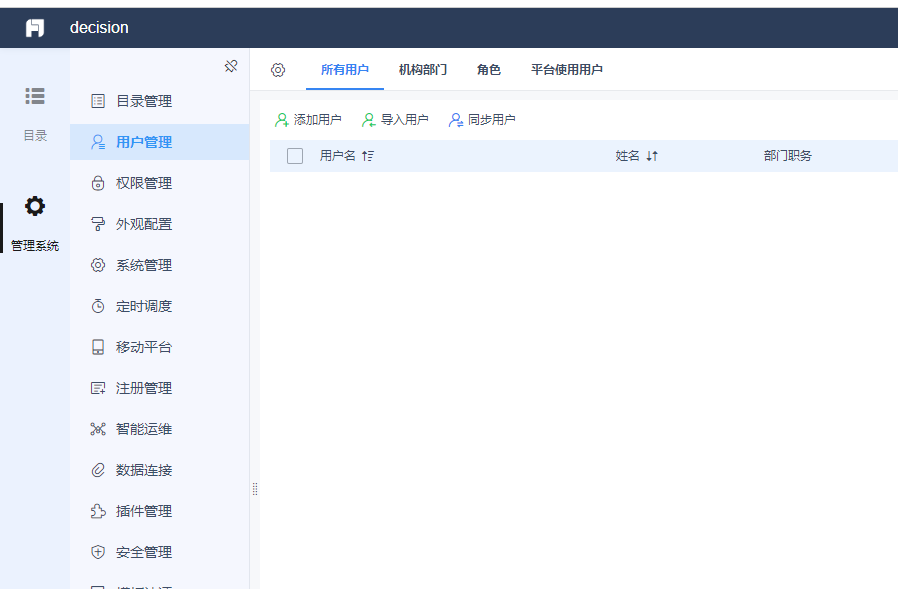Viewport: 898px width, 589px height.
Task: Open 智能运维 menu item
Action: coord(159,429)
